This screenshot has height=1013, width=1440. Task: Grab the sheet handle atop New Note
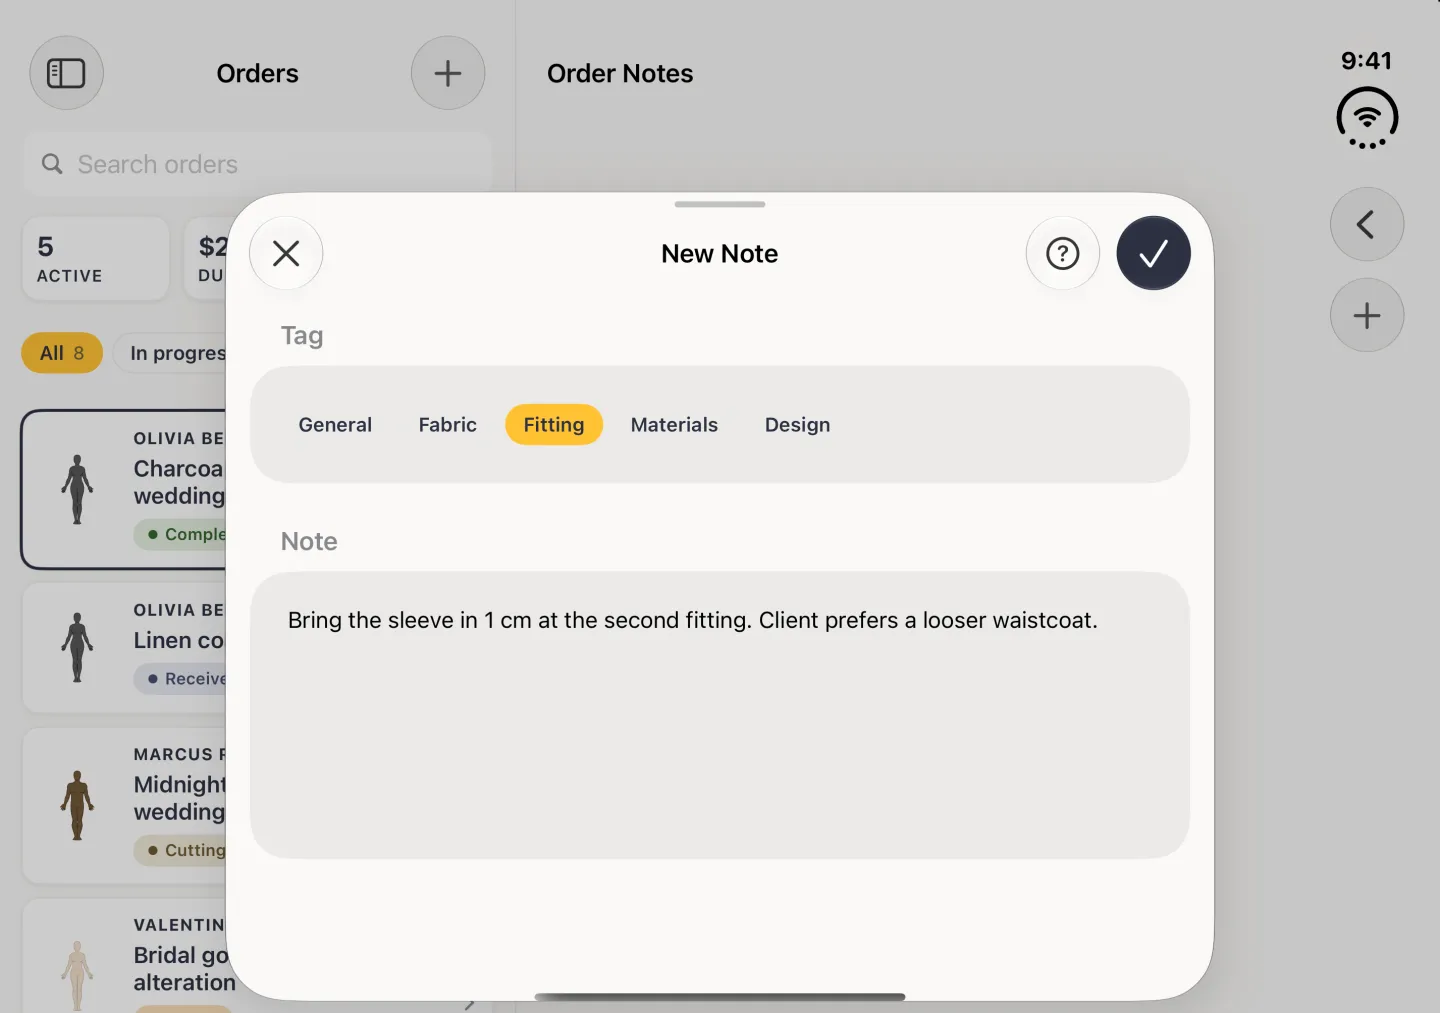[719, 204]
